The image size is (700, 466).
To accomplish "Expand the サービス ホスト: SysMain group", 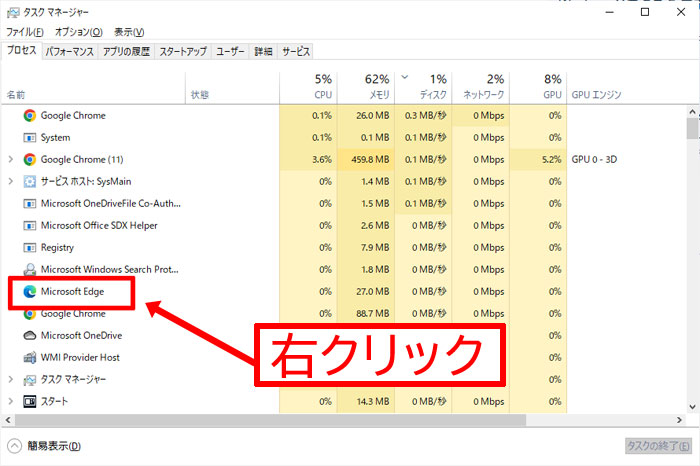I will coord(10,181).
